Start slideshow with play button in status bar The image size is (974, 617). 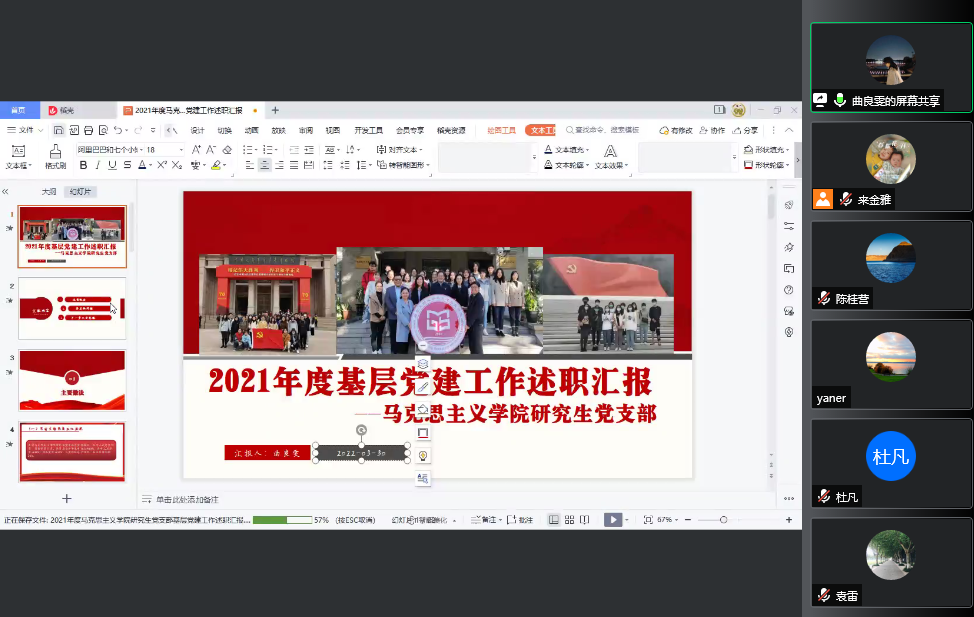pyautogui.click(x=612, y=520)
